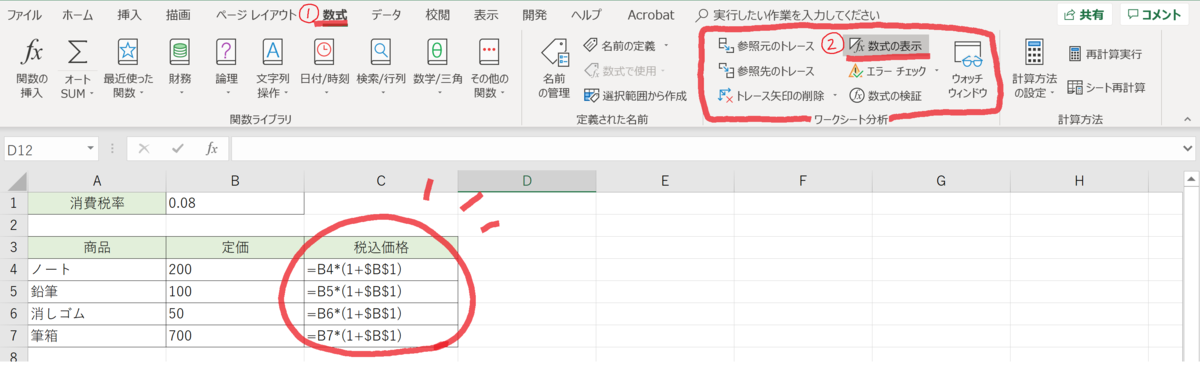The image size is (1200, 375).
Task: Switch to the 開発 tab
Action: [535, 15]
